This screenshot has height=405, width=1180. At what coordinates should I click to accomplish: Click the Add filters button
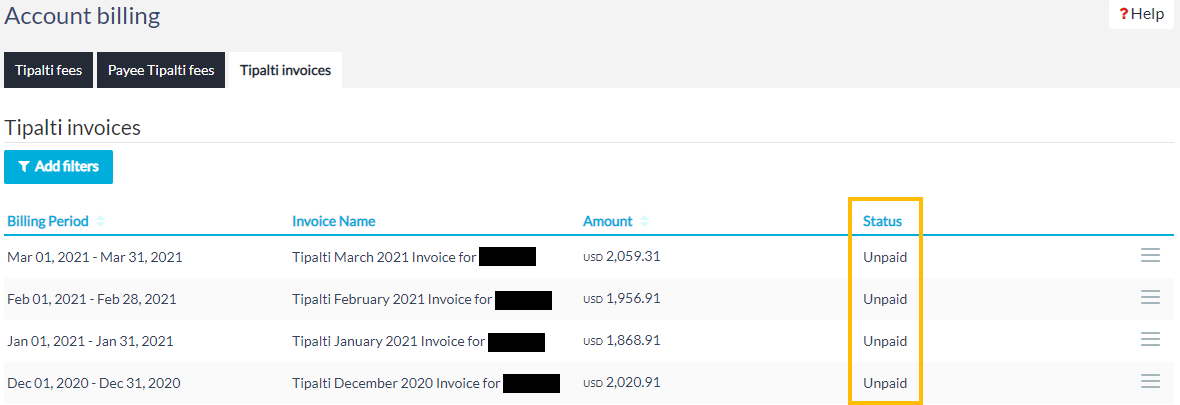(58, 167)
